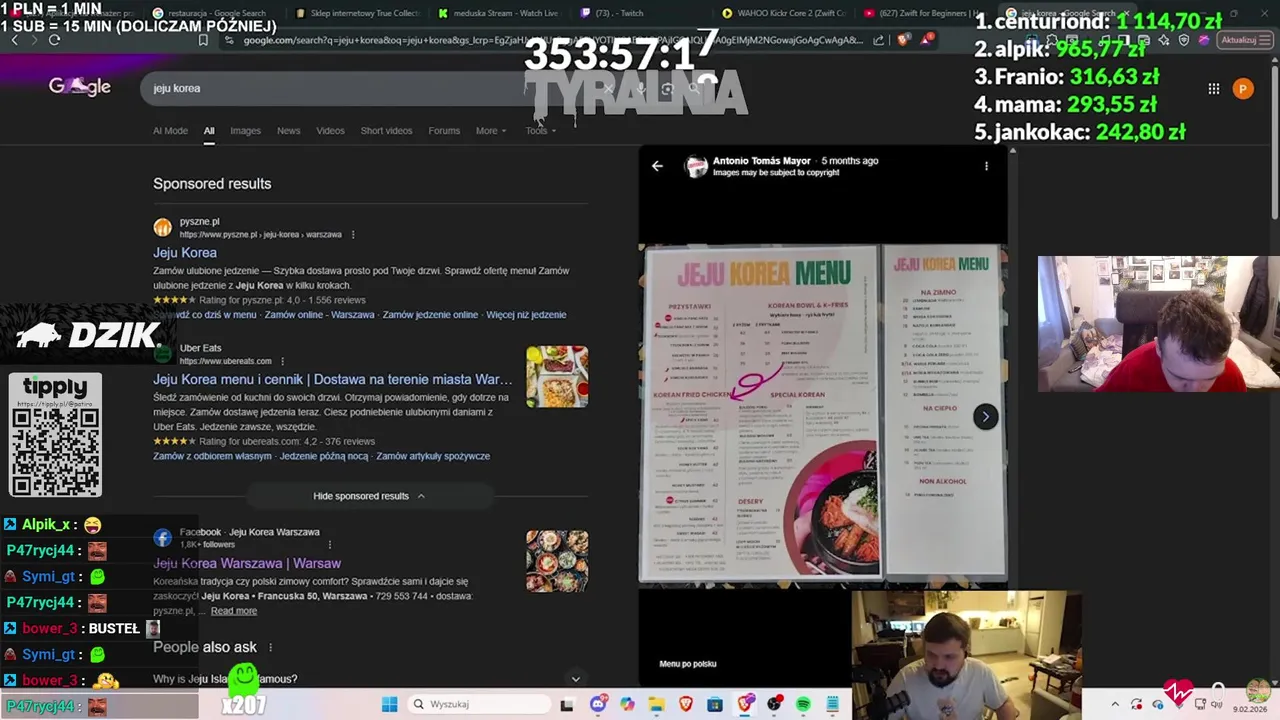This screenshot has width=1280, height=720.
Task: Switch to meduska Stream browser tab
Action: (498, 14)
